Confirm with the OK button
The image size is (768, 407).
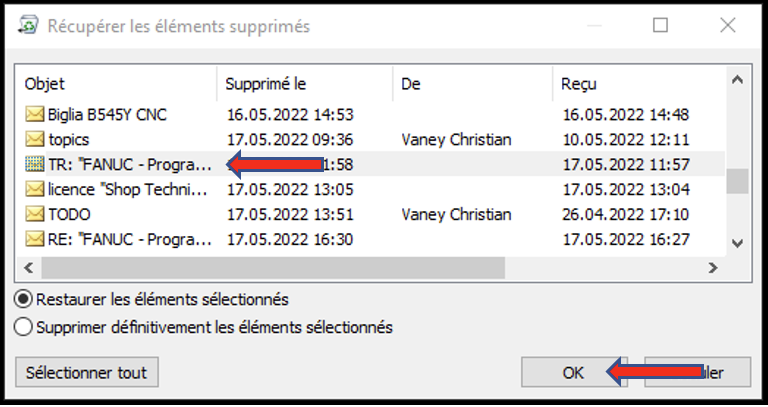pyautogui.click(x=574, y=373)
